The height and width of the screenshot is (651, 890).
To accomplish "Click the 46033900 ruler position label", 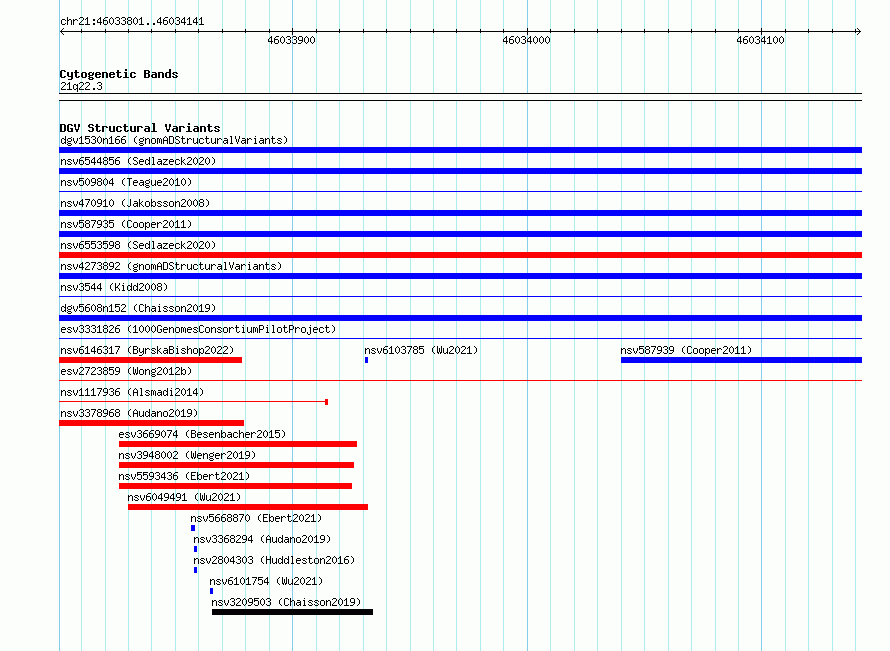I will point(291,40).
